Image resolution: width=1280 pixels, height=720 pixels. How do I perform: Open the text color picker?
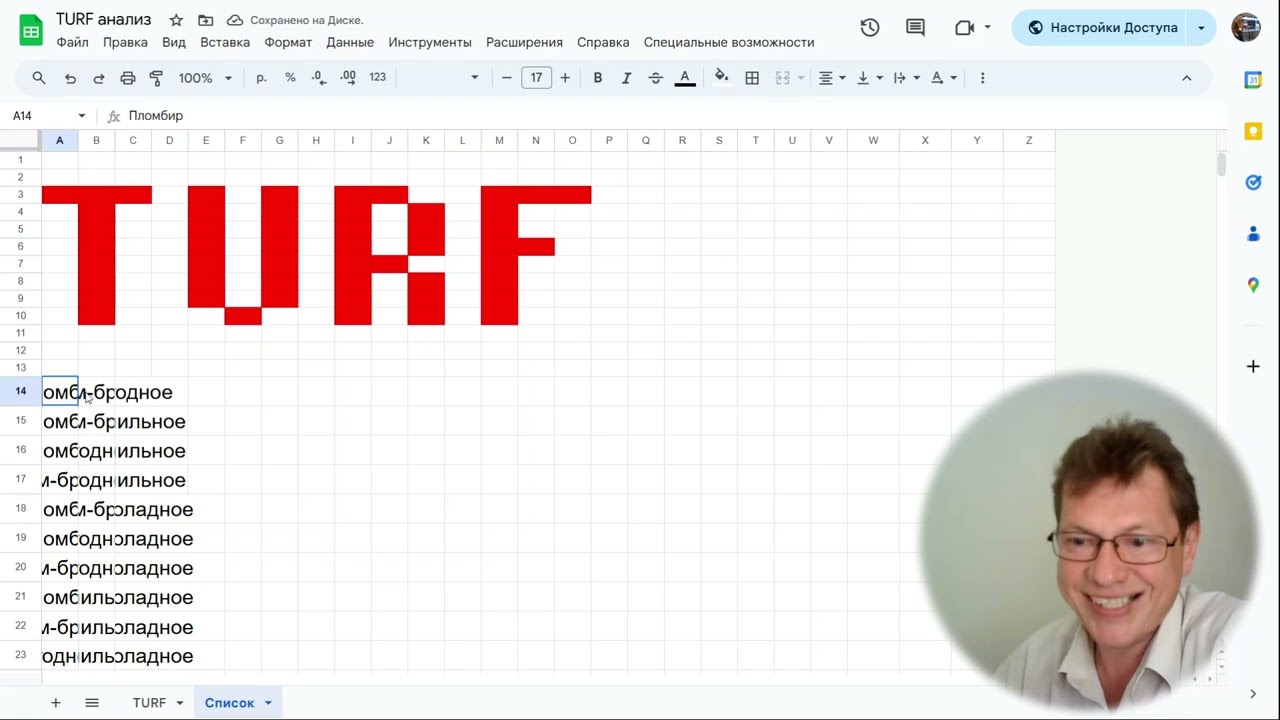[685, 77]
